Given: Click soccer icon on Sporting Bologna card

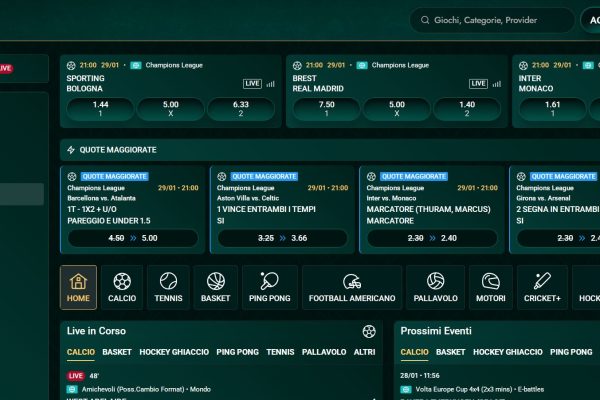Looking at the screenshot, I should coord(71,65).
